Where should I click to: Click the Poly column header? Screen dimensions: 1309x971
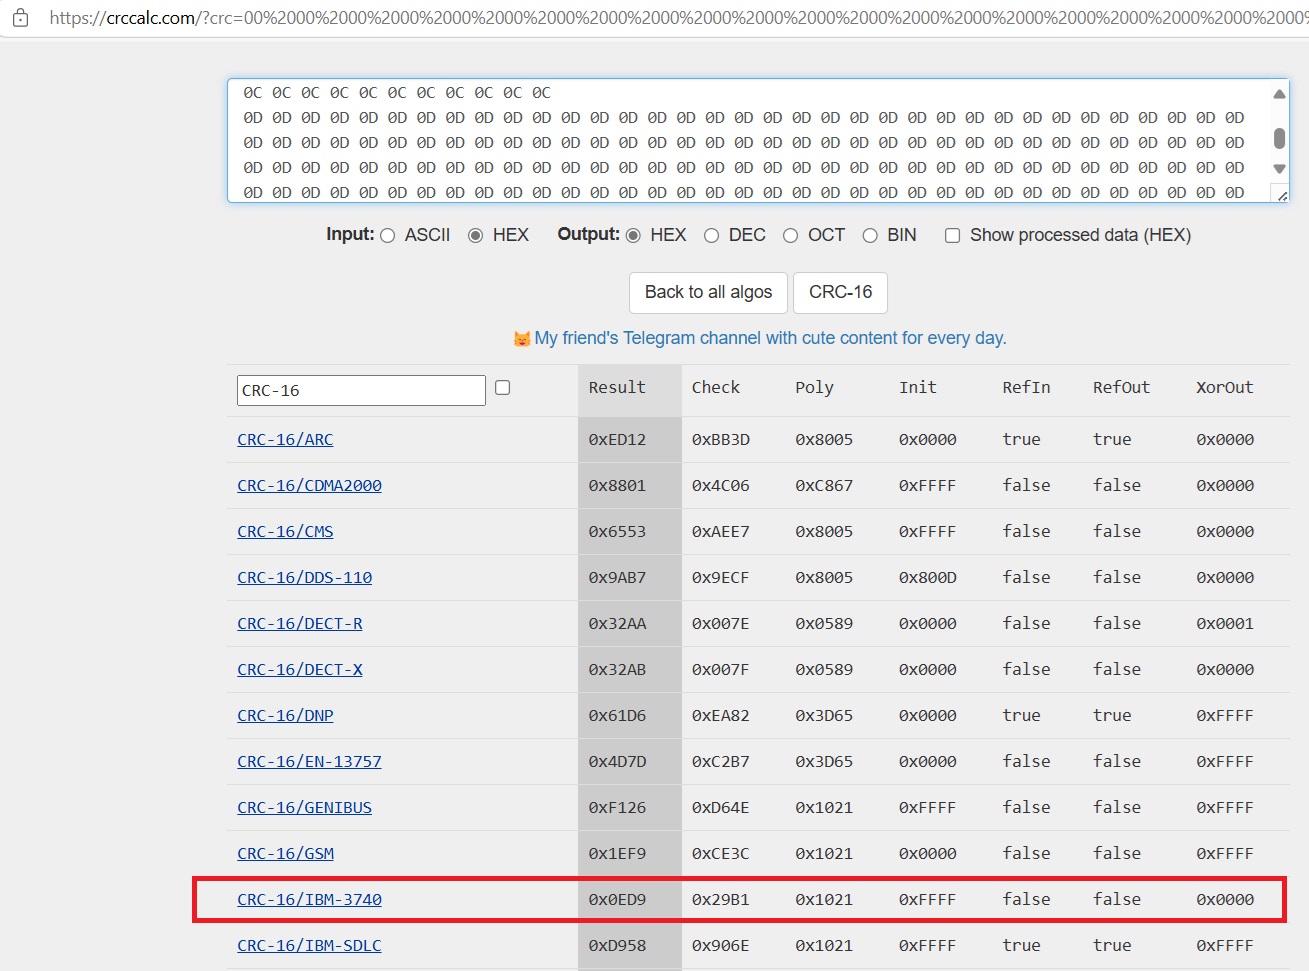point(814,387)
